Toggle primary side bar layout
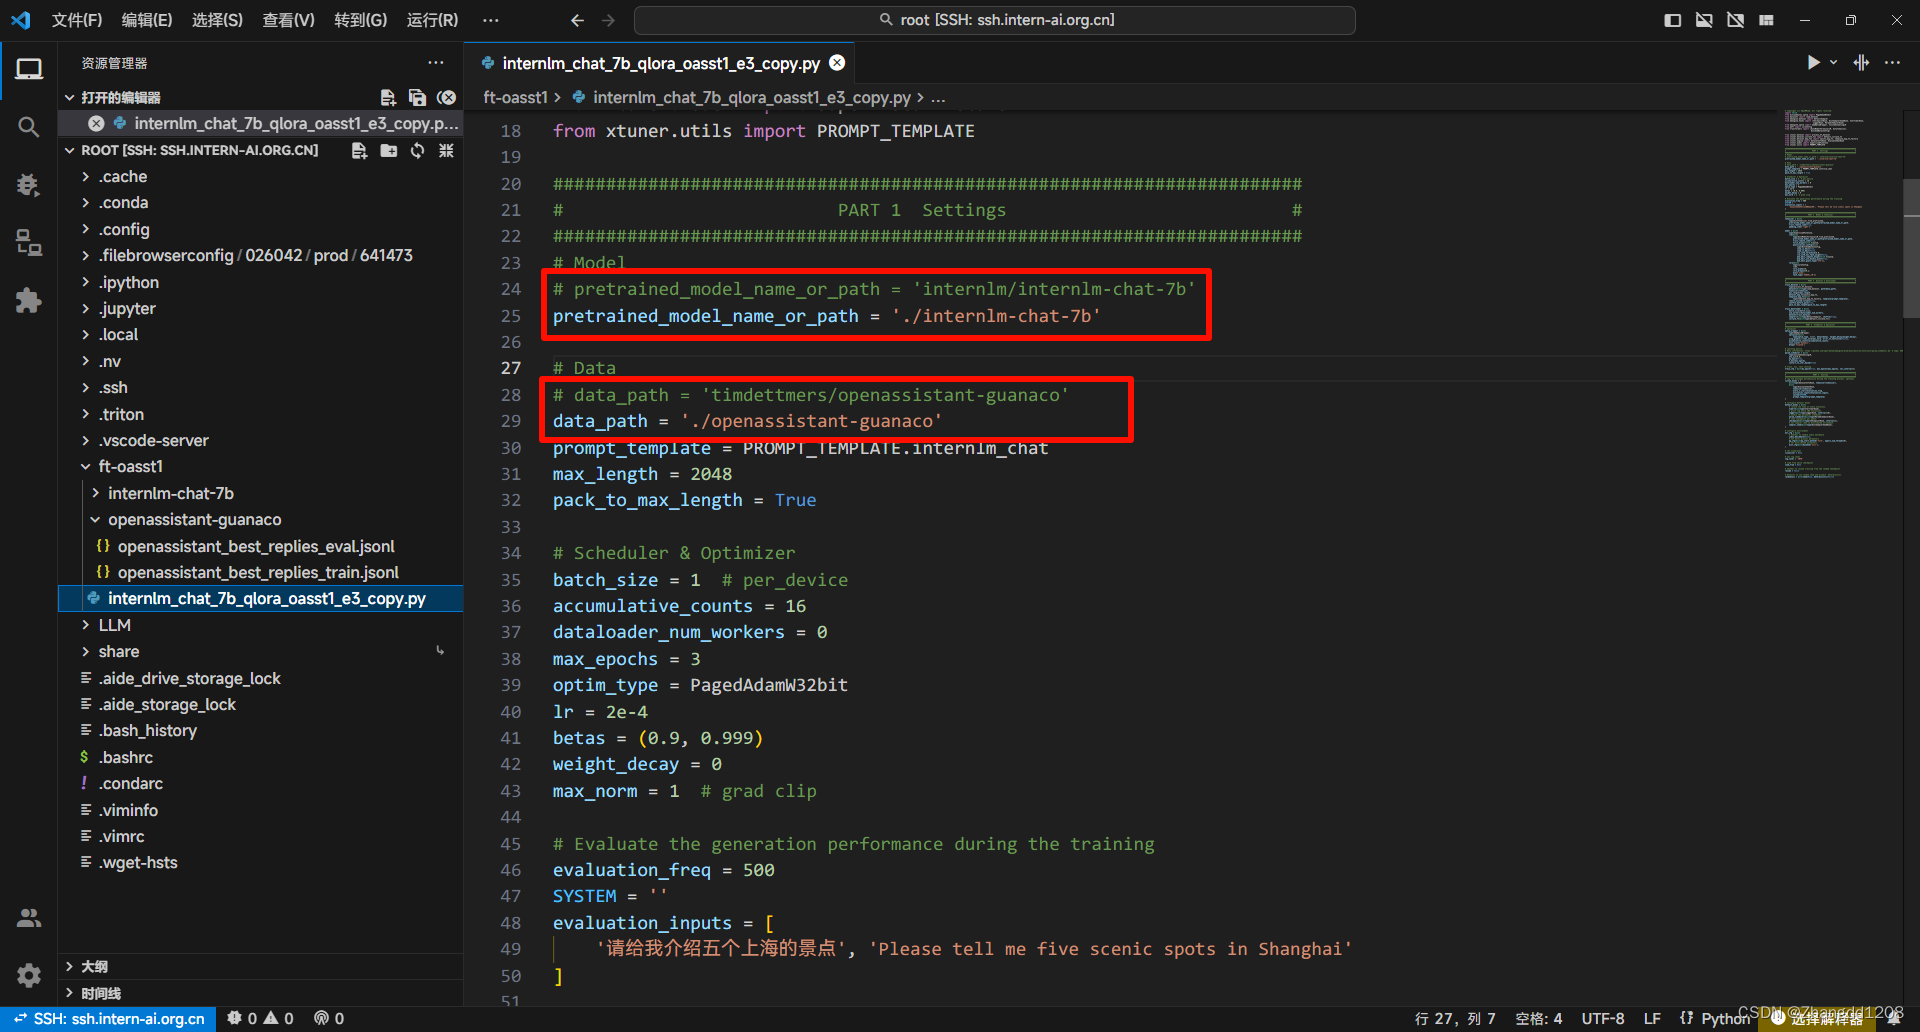1920x1032 pixels. [x=1672, y=20]
